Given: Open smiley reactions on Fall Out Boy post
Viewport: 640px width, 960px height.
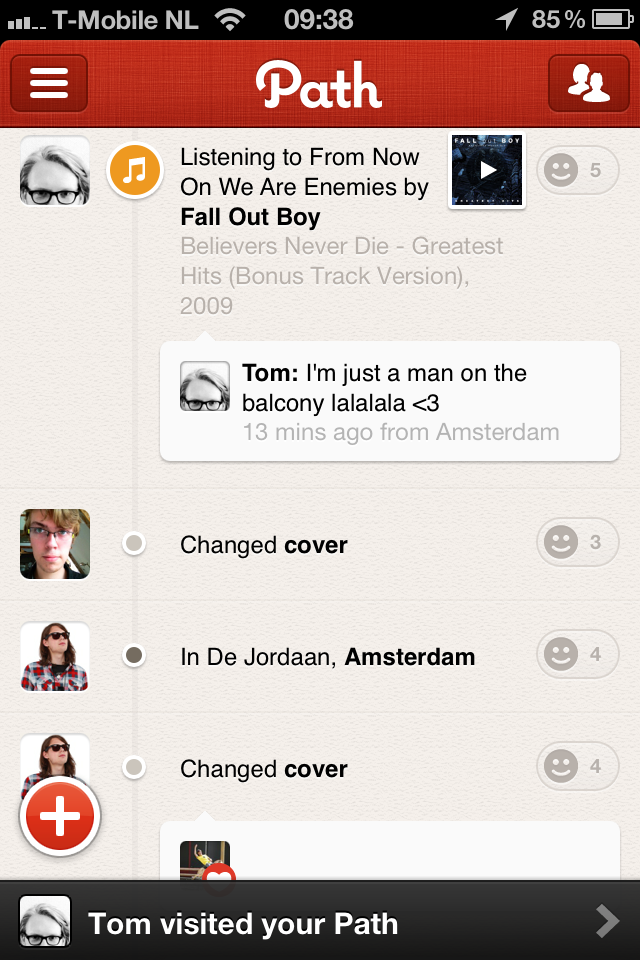Looking at the screenshot, I should (x=577, y=170).
